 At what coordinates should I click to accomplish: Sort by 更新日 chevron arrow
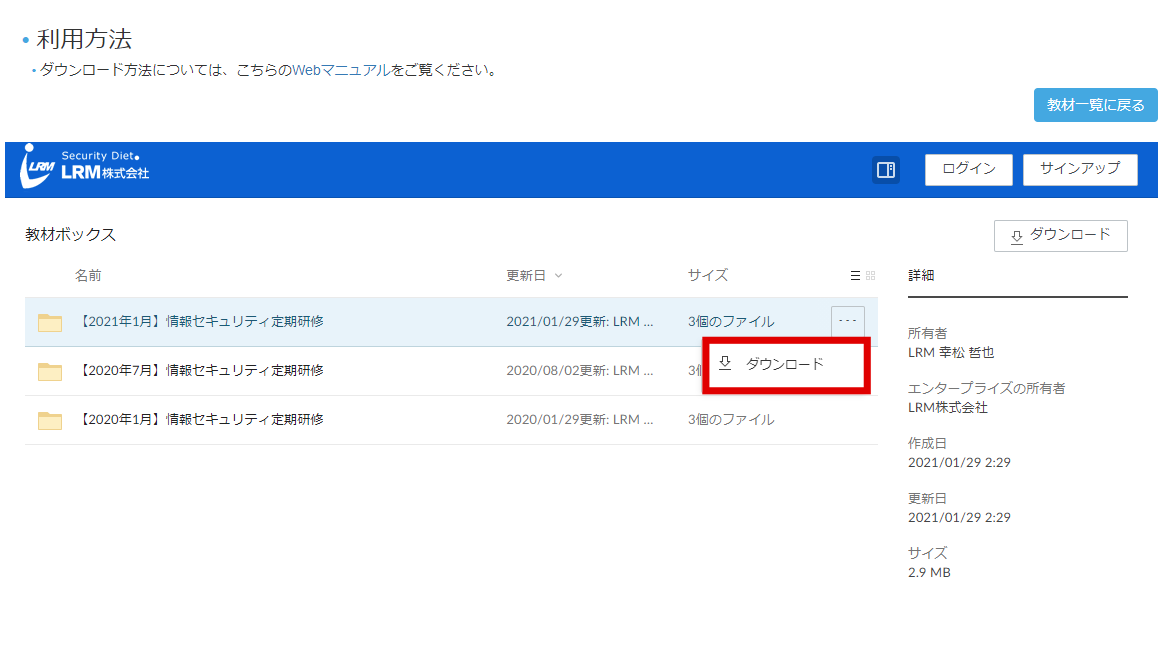pos(559,275)
